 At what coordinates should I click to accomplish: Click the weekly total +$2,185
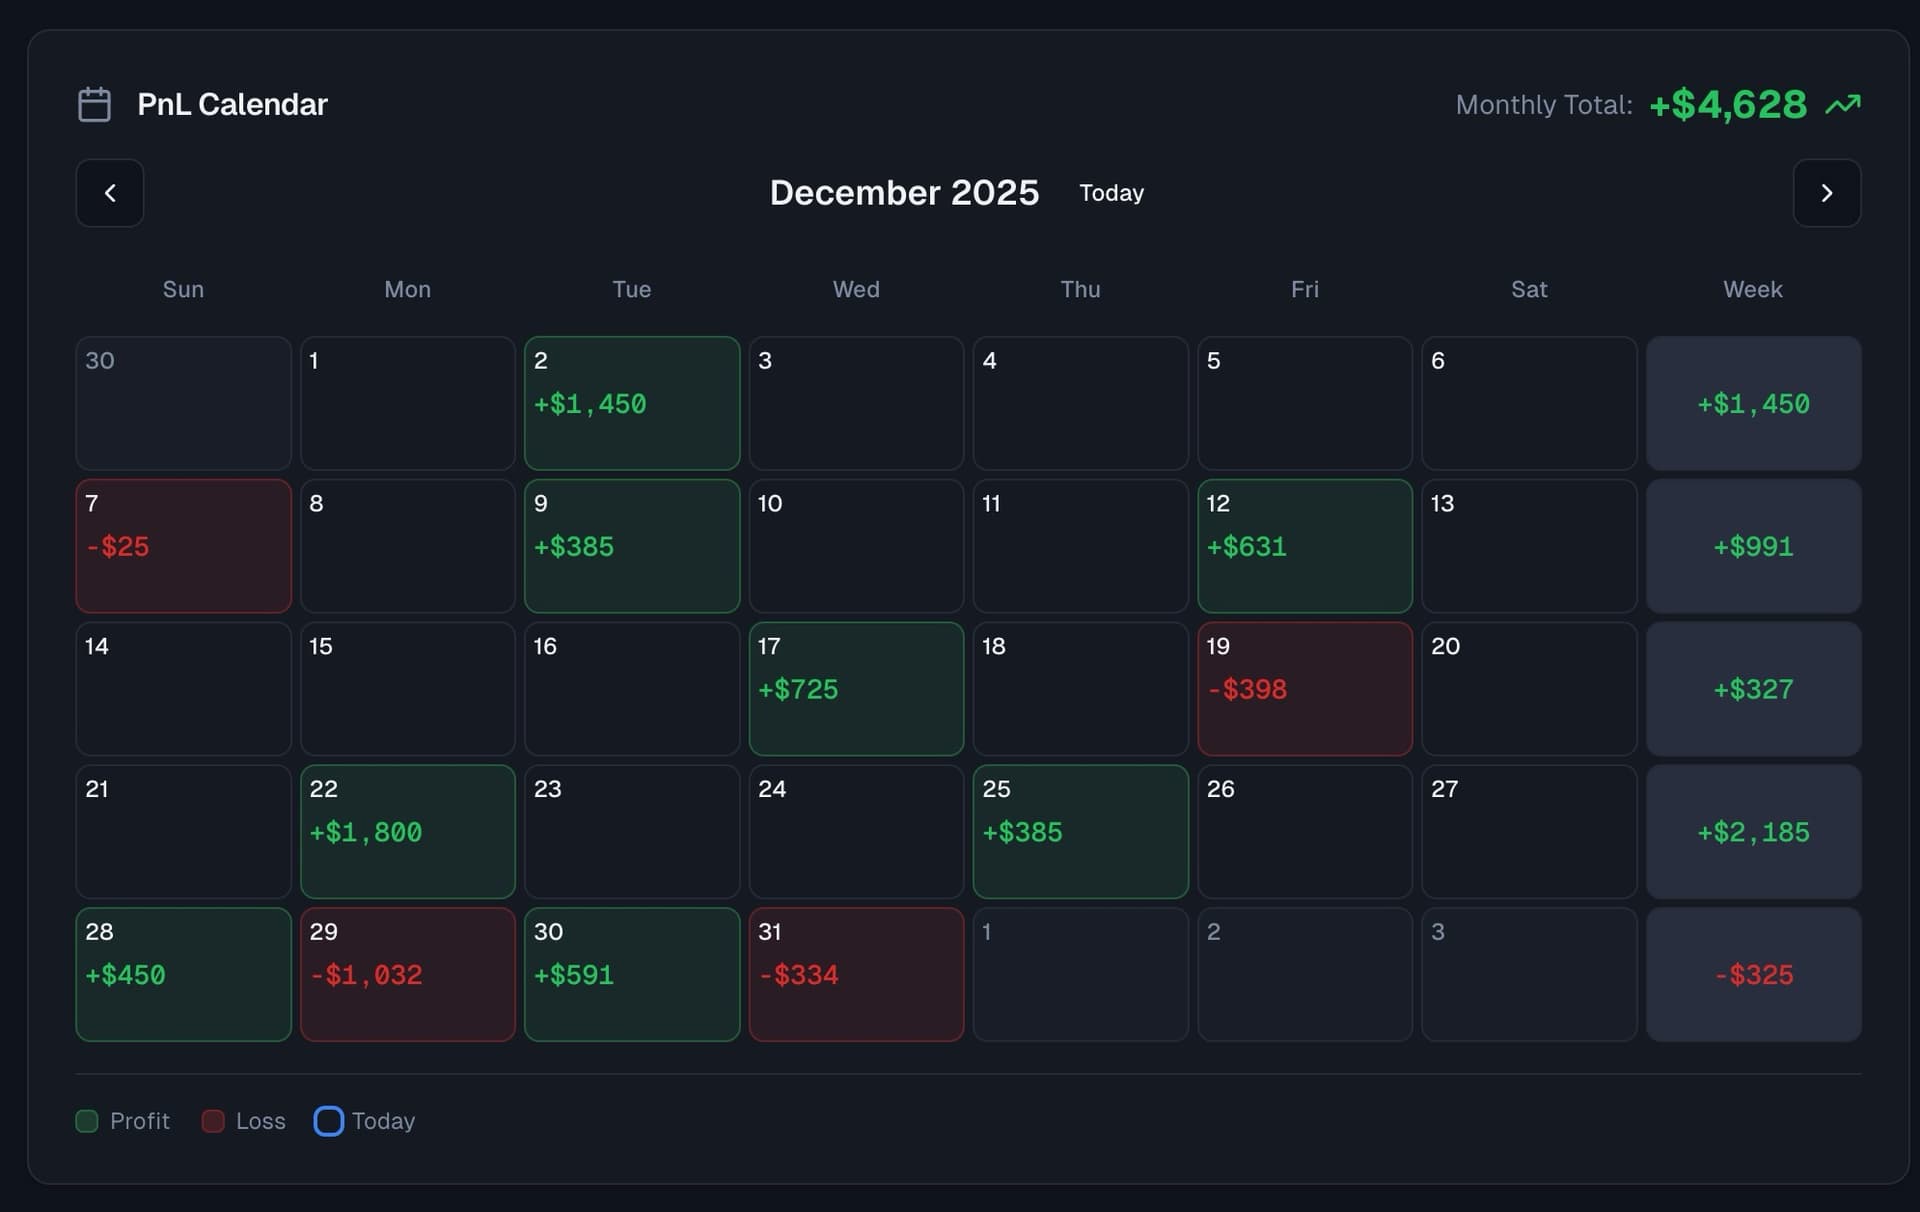point(1753,831)
